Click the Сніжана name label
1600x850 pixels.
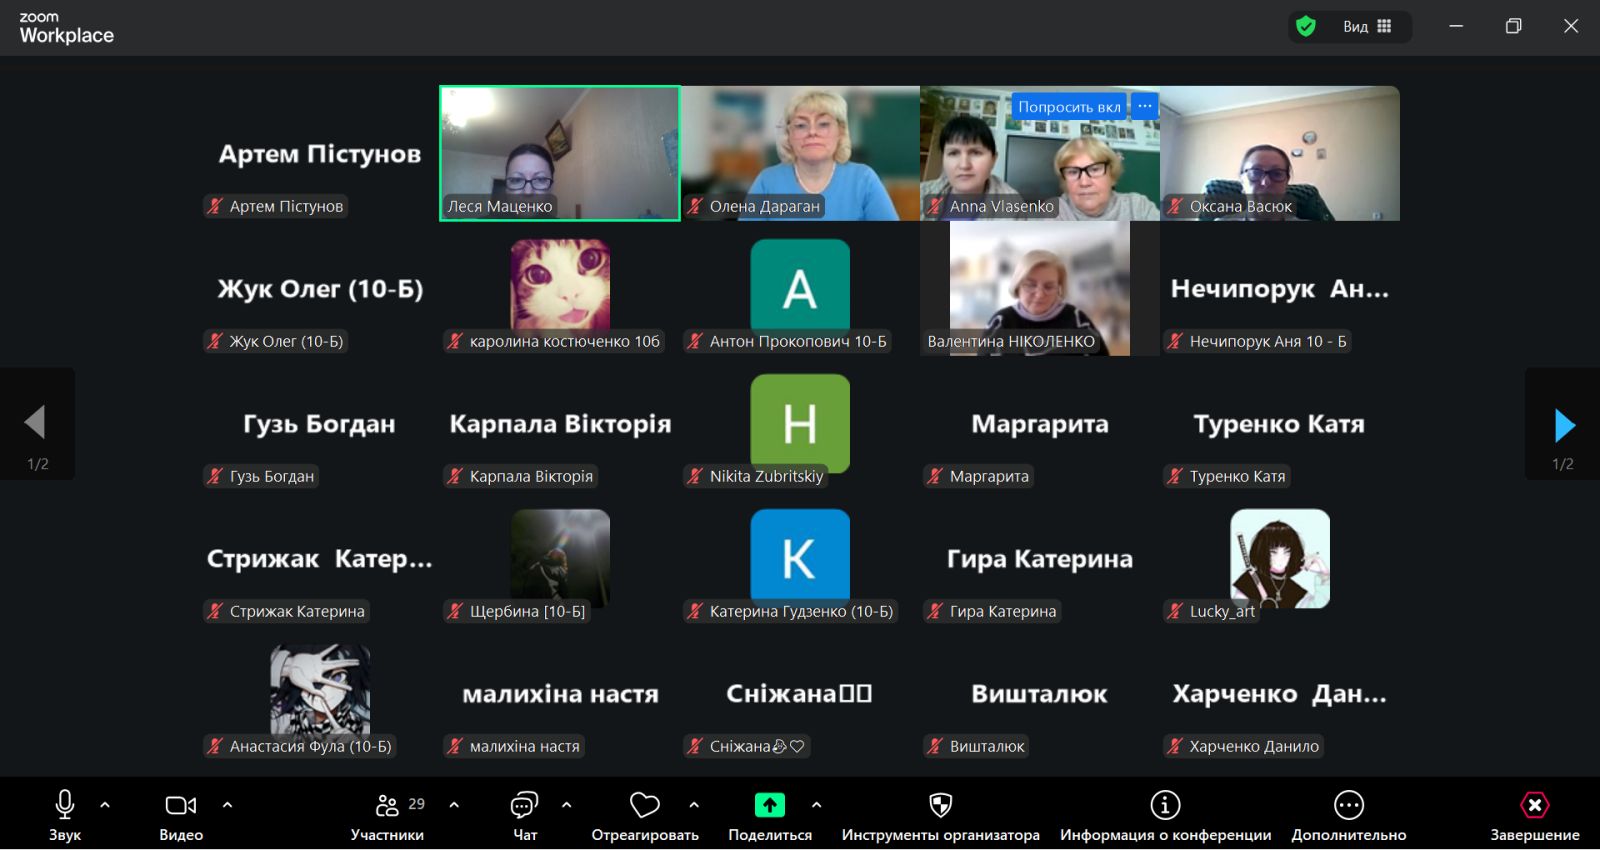tap(757, 746)
